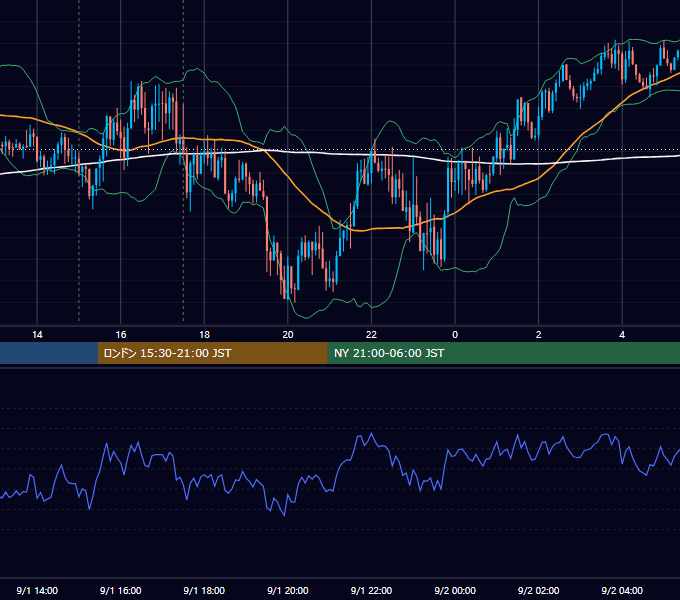
Task: Click the ロンドン 15:30-21:00 JST session bar
Action: (212, 353)
